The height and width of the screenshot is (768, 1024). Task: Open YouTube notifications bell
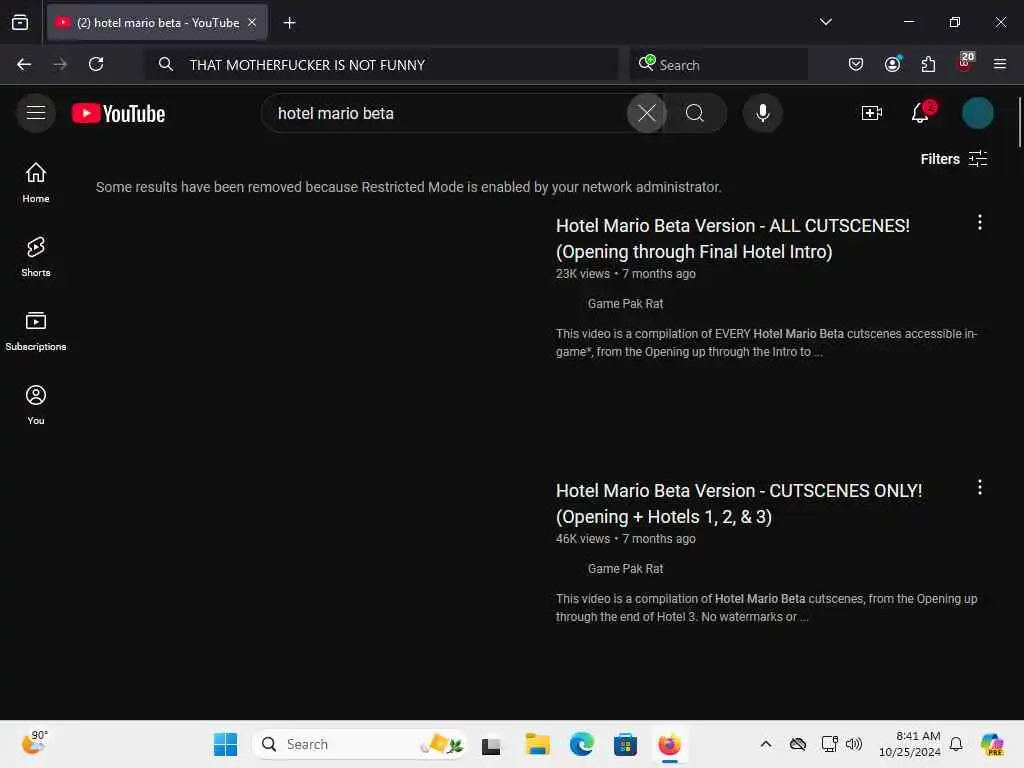click(x=921, y=113)
